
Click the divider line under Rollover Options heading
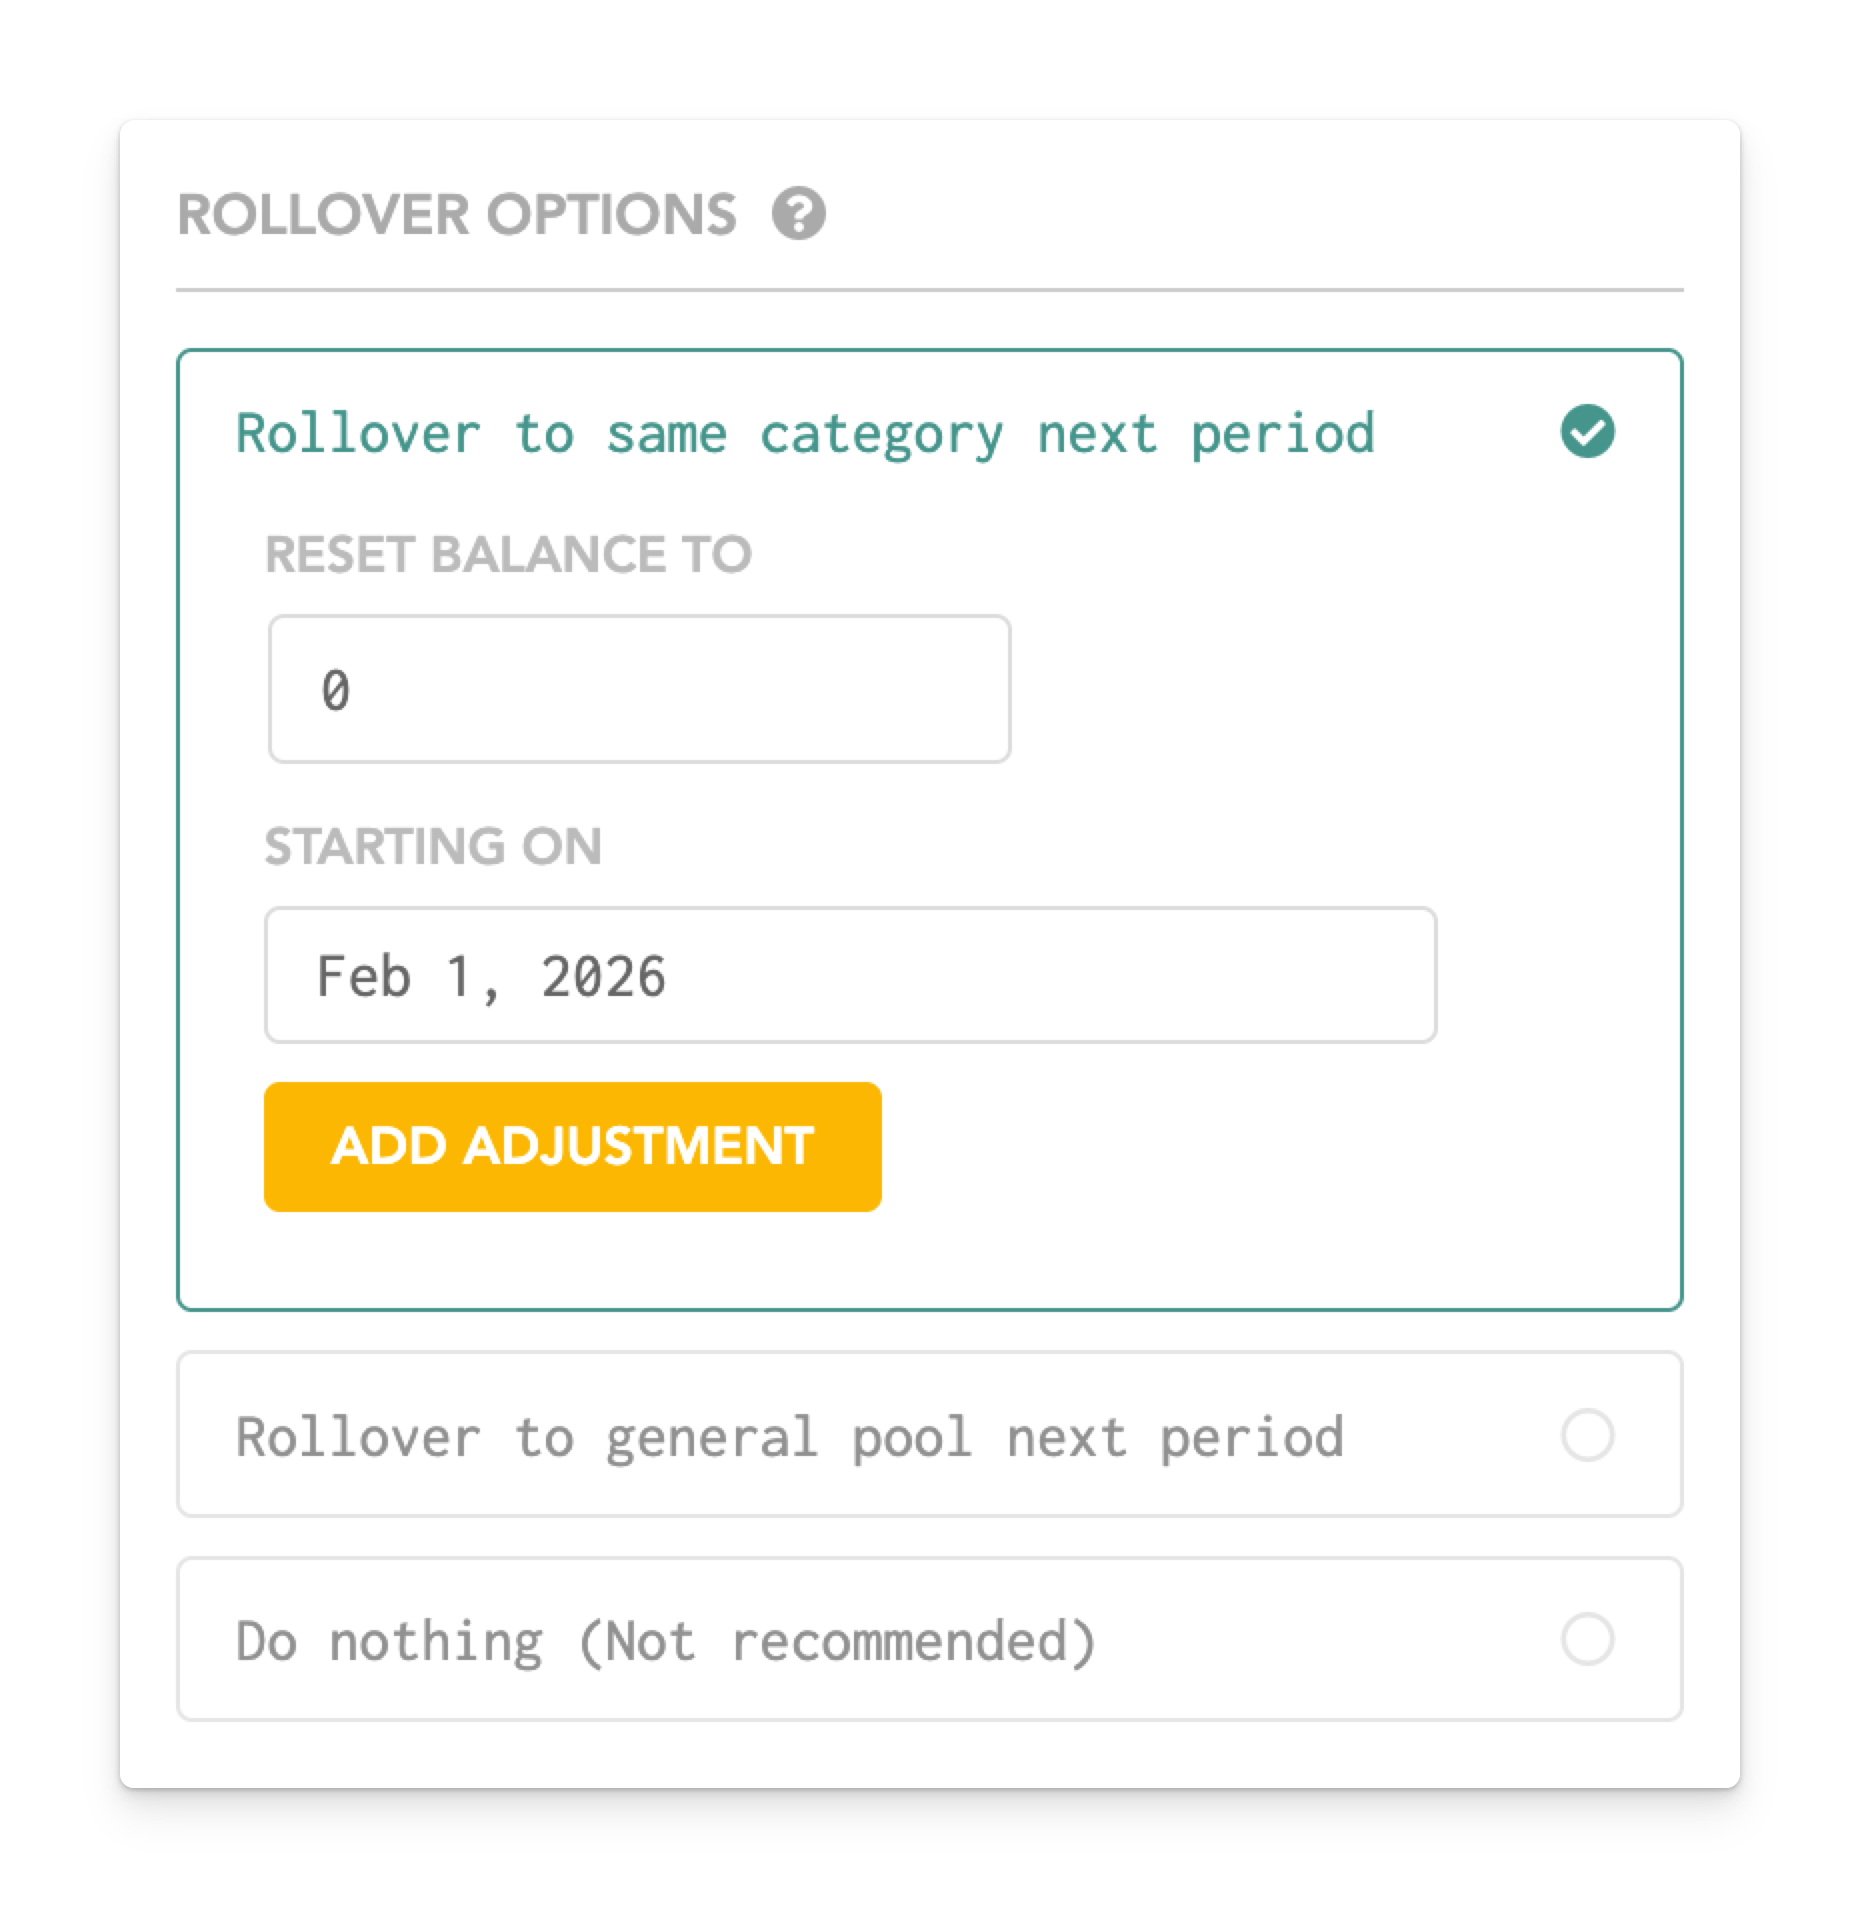coord(929,291)
